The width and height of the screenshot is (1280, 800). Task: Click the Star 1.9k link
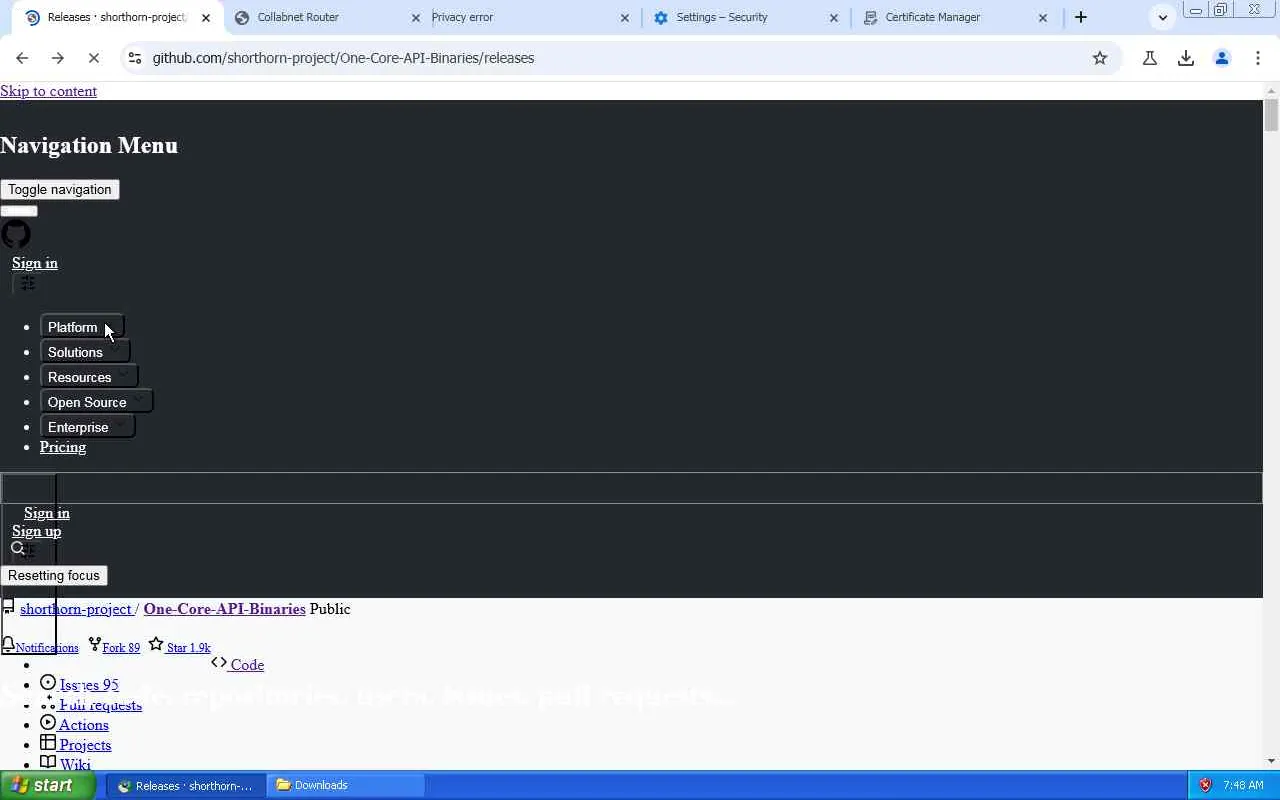(189, 648)
